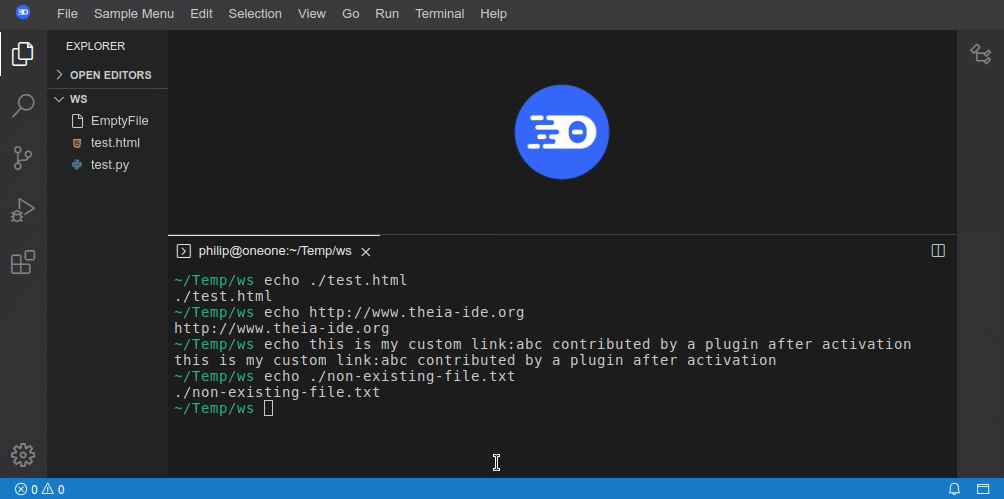This screenshot has height=499, width=1004.
Task: Show notifications bell in status bar
Action: click(954, 489)
